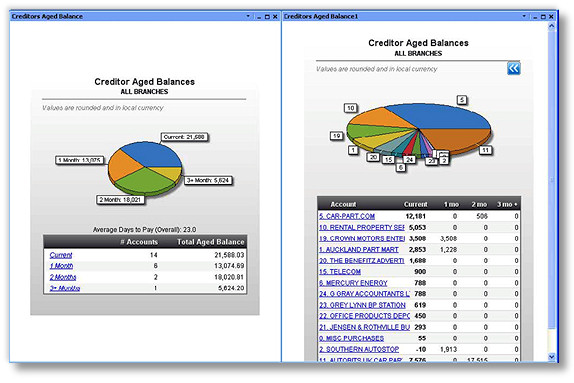Click the blue double-chevron back icon
Viewport: 574px width, 383px height.
coord(514,68)
